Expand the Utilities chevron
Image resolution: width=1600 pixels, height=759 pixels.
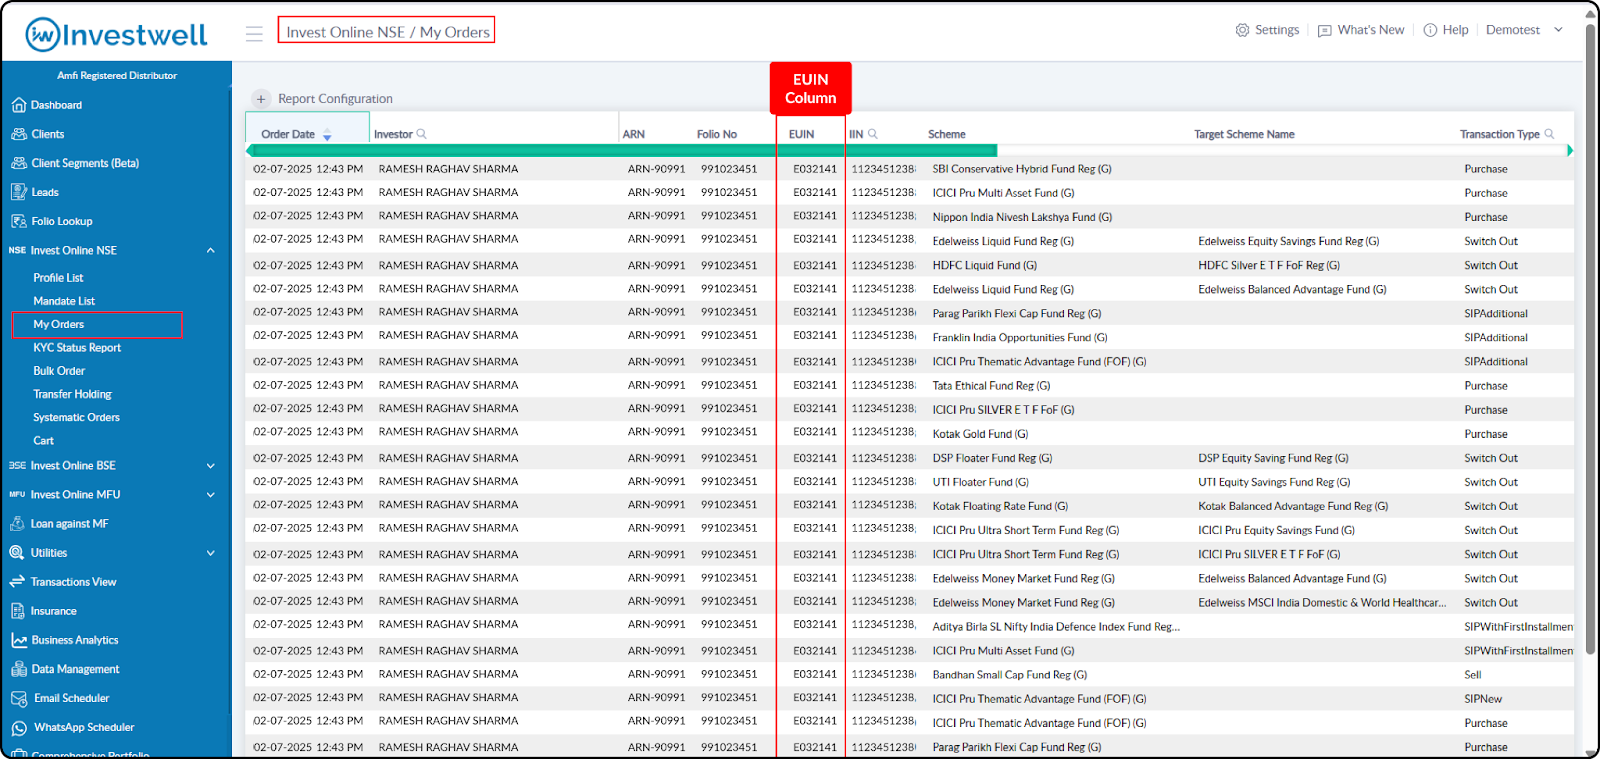pos(210,553)
